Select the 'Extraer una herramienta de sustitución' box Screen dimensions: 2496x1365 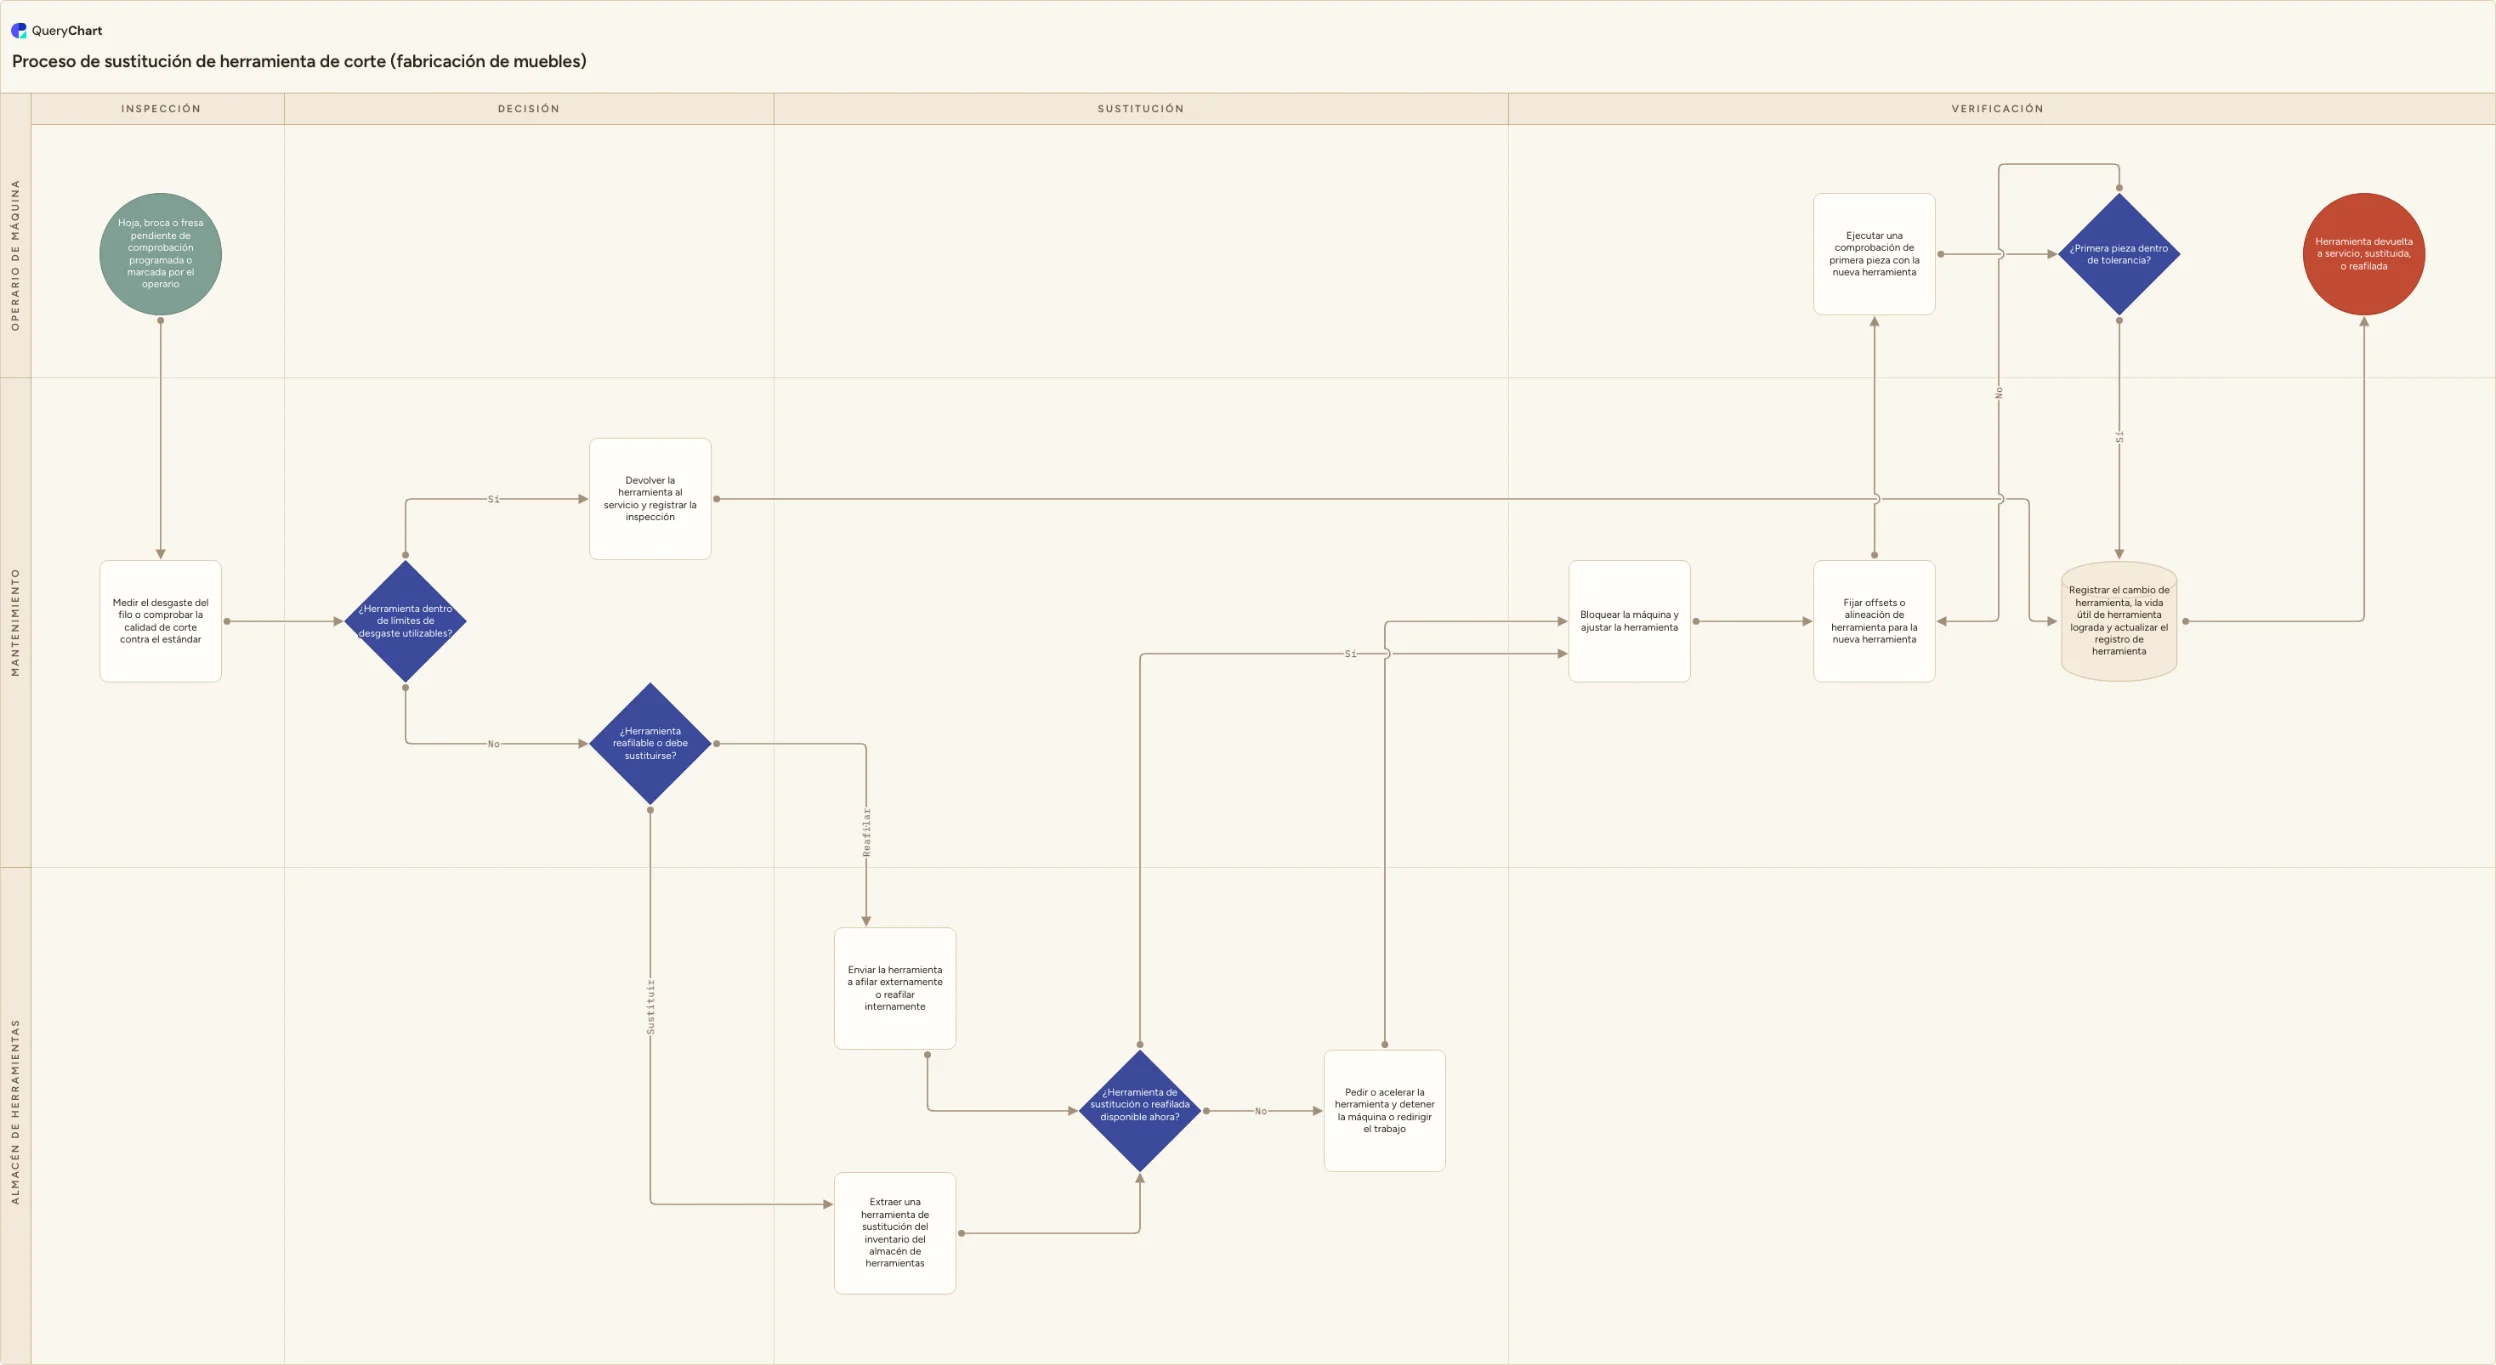point(895,1233)
